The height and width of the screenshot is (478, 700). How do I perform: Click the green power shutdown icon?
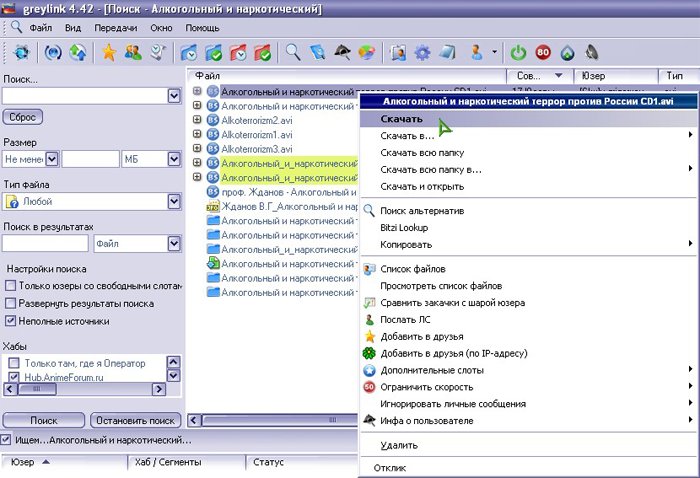[518, 53]
